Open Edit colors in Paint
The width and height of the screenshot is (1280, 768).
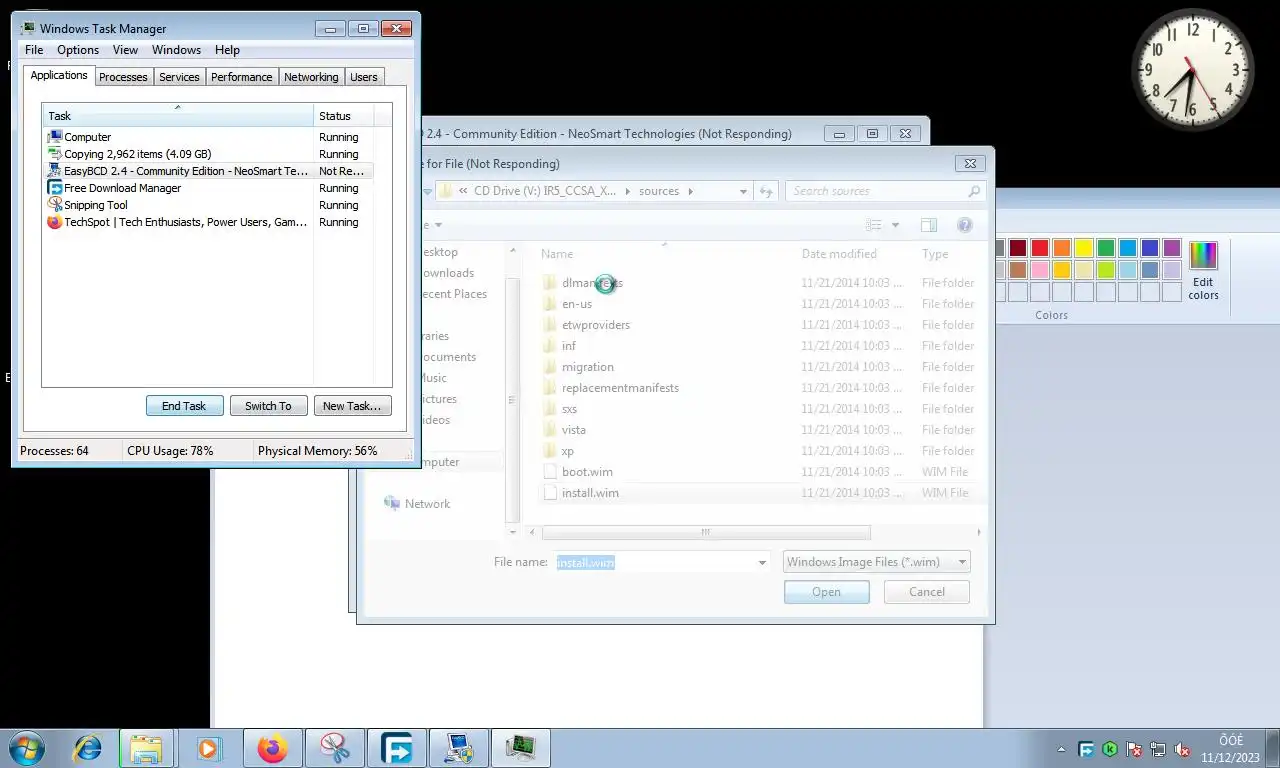[1203, 270]
